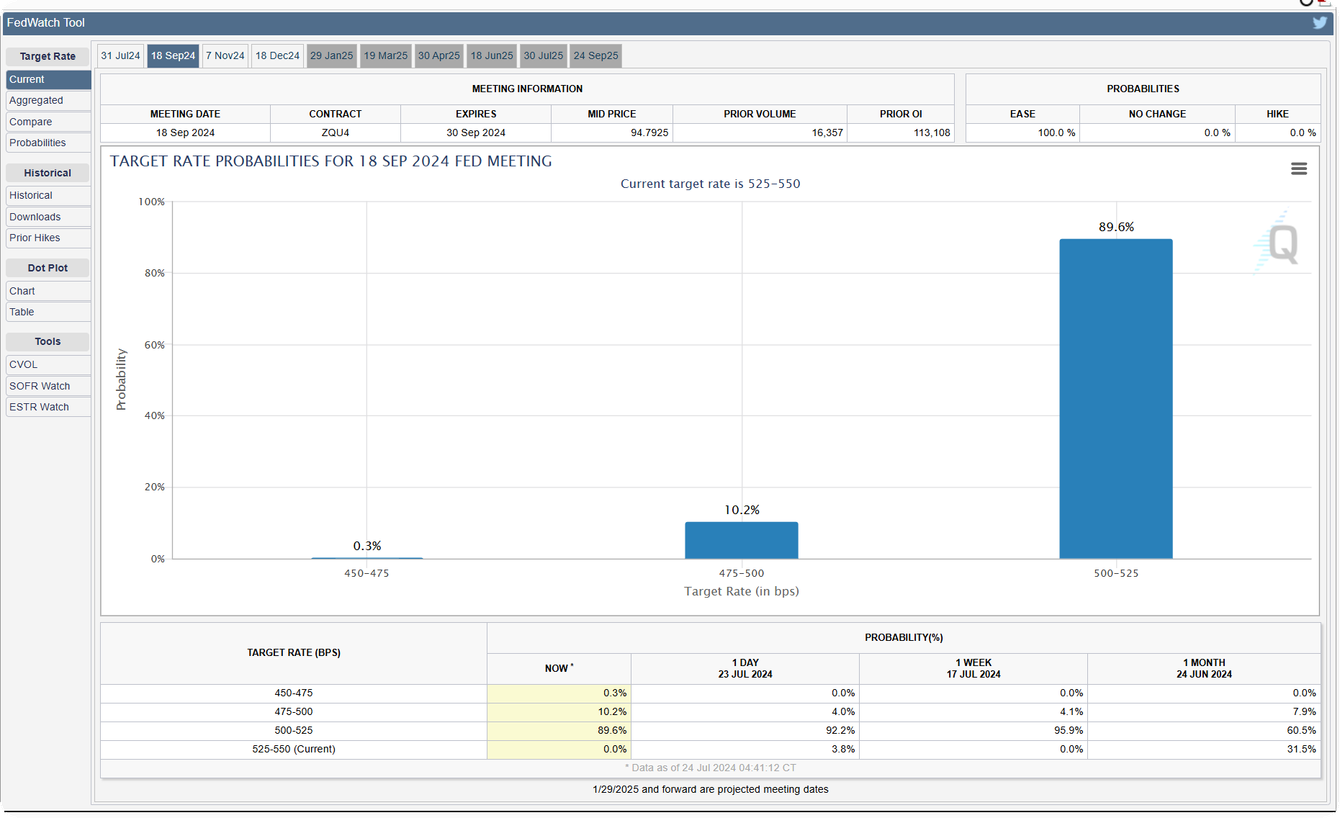Open the 18 Dec24 meeting tab
This screenshot has height=818, width=1340.
click(x=277, y=56)
